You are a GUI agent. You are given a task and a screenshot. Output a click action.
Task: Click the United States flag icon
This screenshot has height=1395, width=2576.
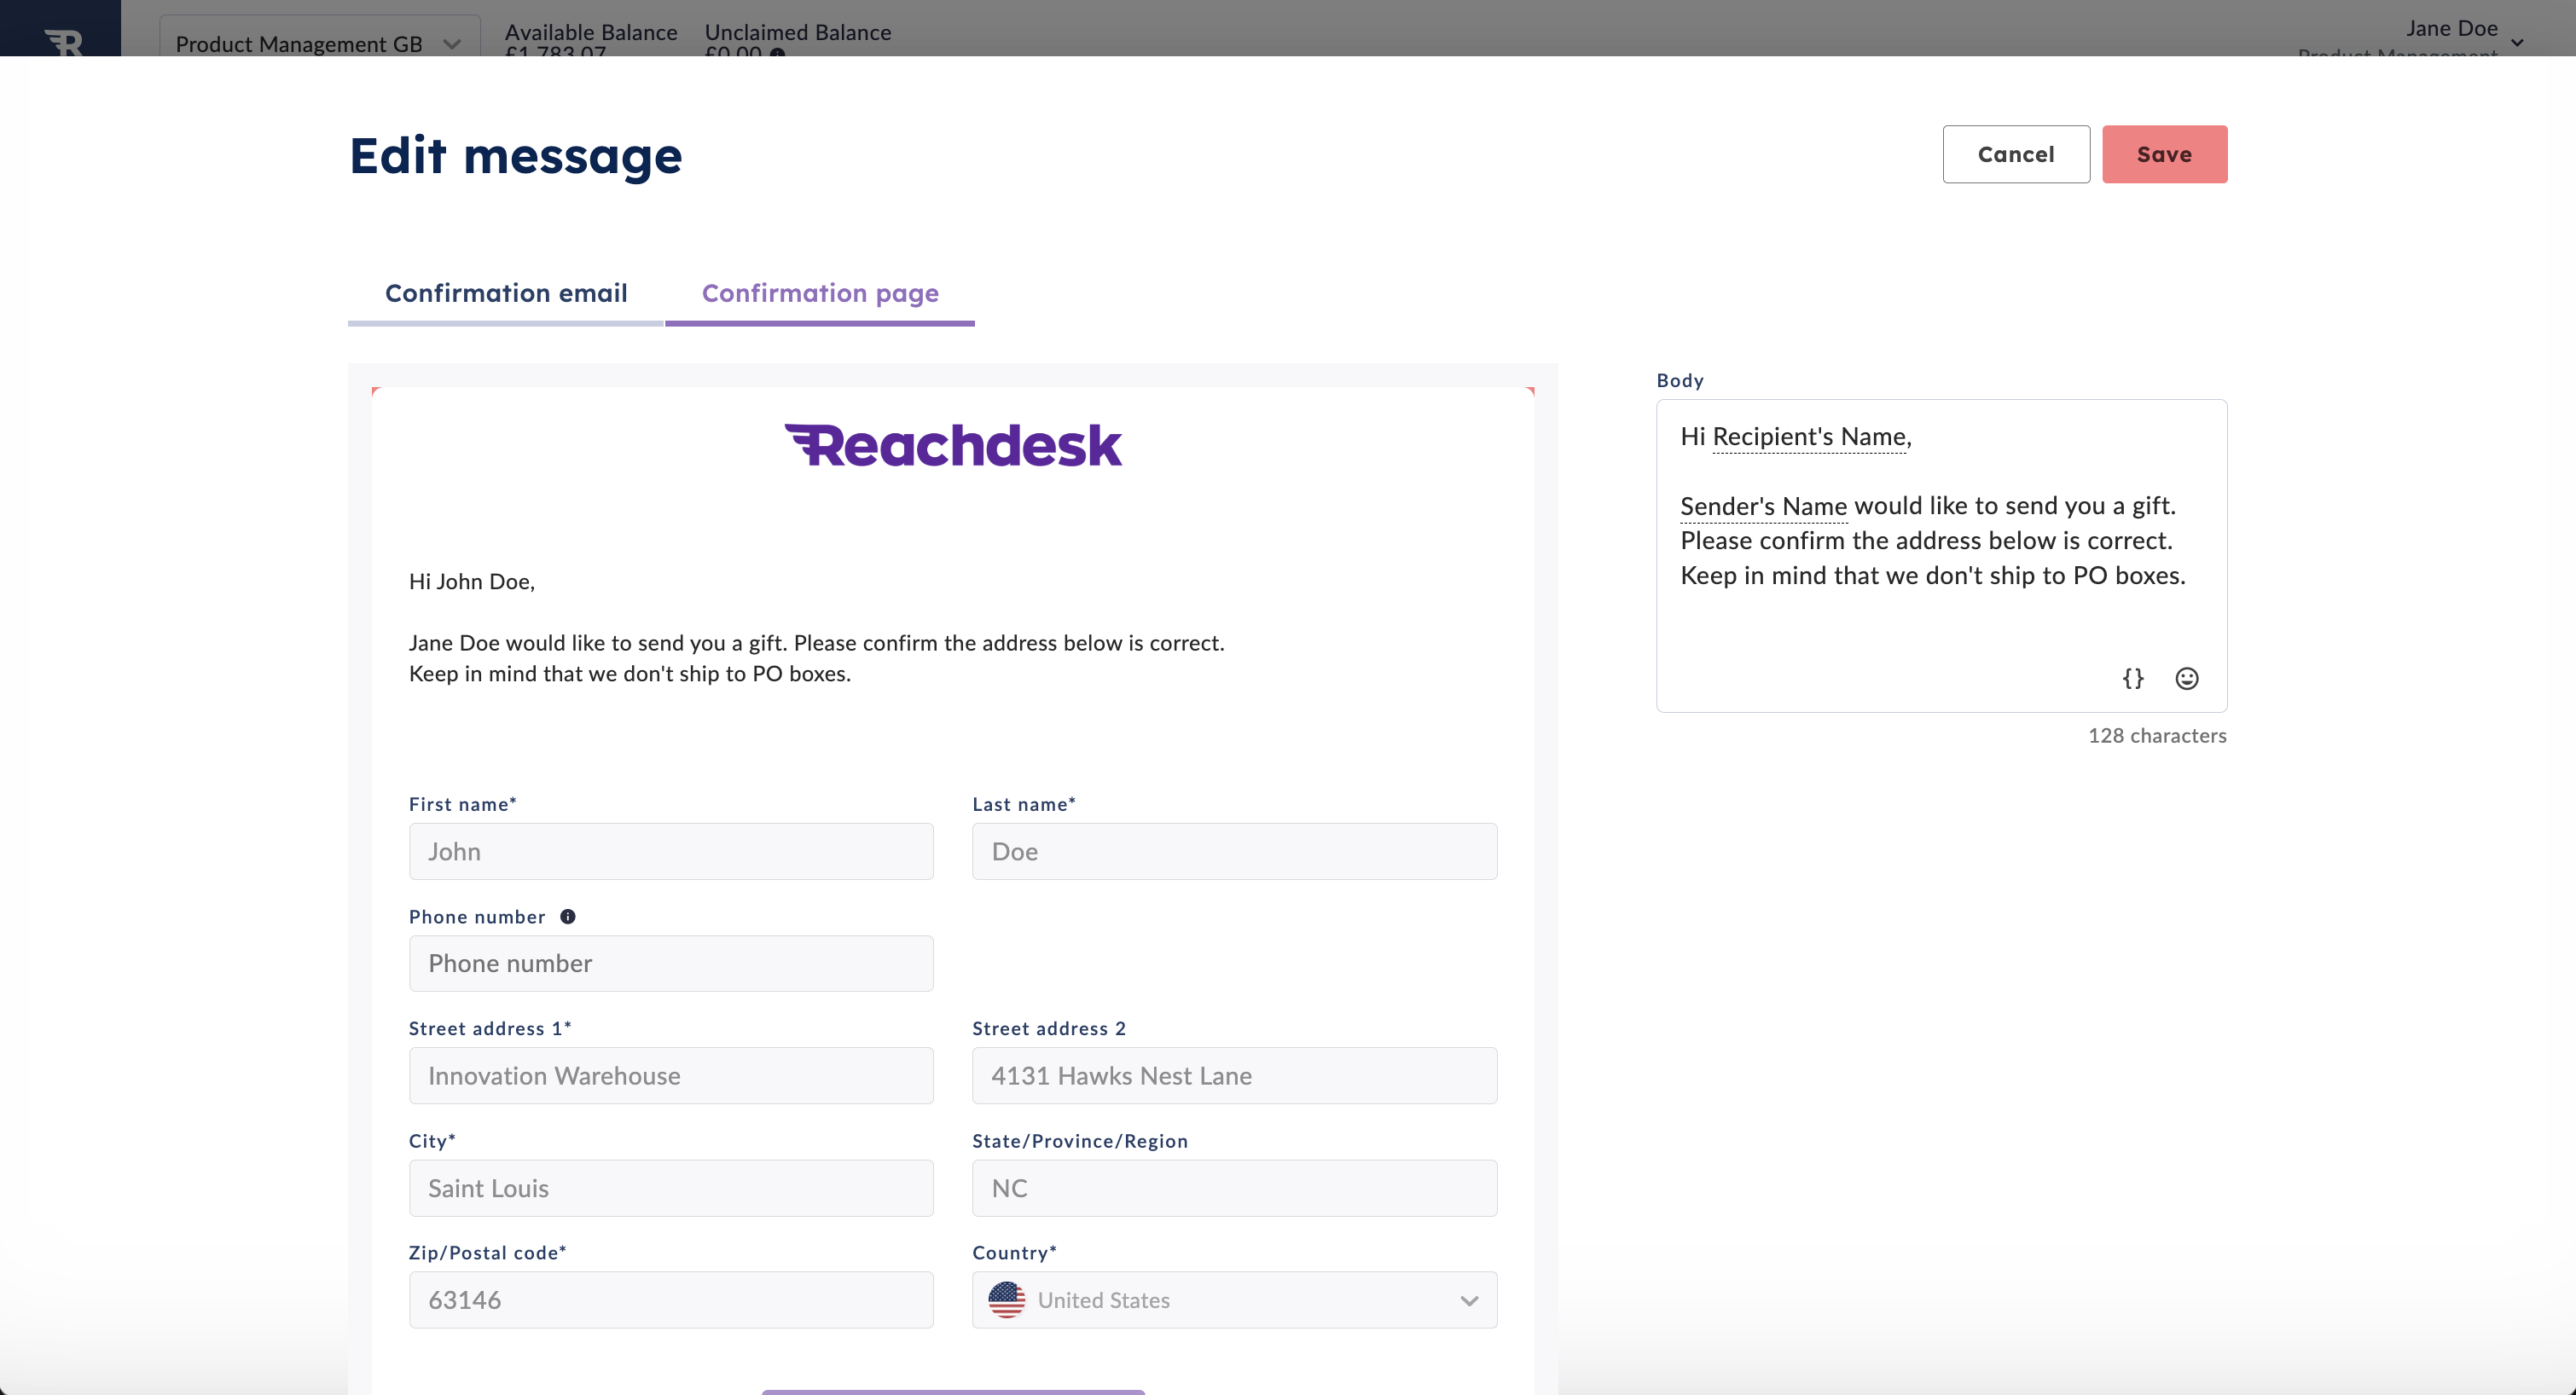(x=1007, y=1300)
